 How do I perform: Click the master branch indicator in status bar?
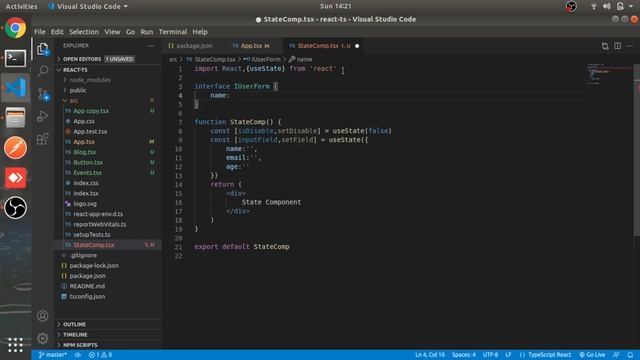pyautogui.click(x=53, y=355)
